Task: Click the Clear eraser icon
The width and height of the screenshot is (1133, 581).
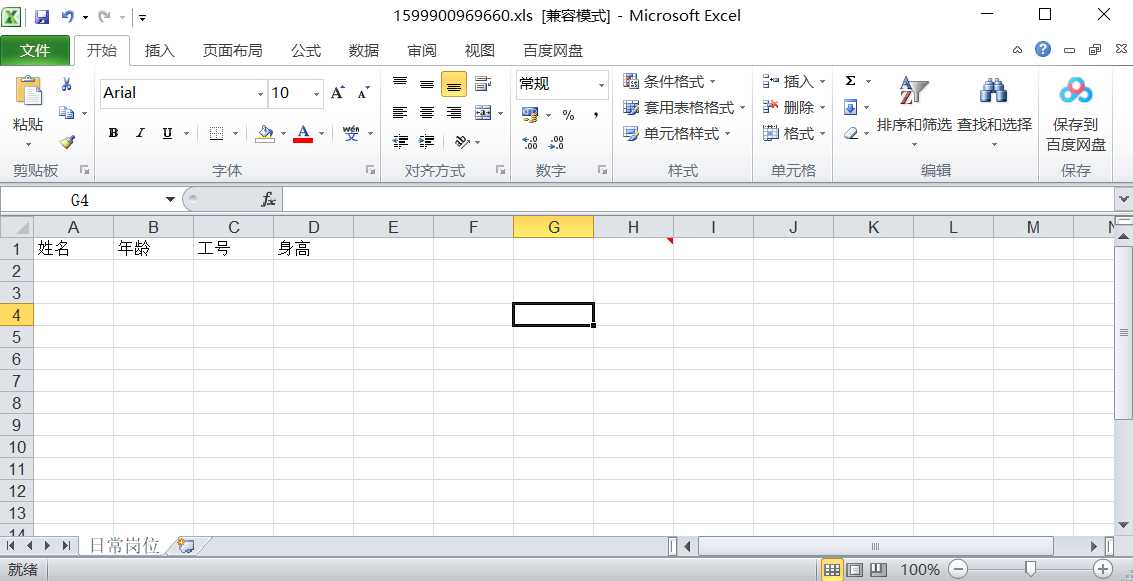Action: pyautogui.click(x=850, y=134)
